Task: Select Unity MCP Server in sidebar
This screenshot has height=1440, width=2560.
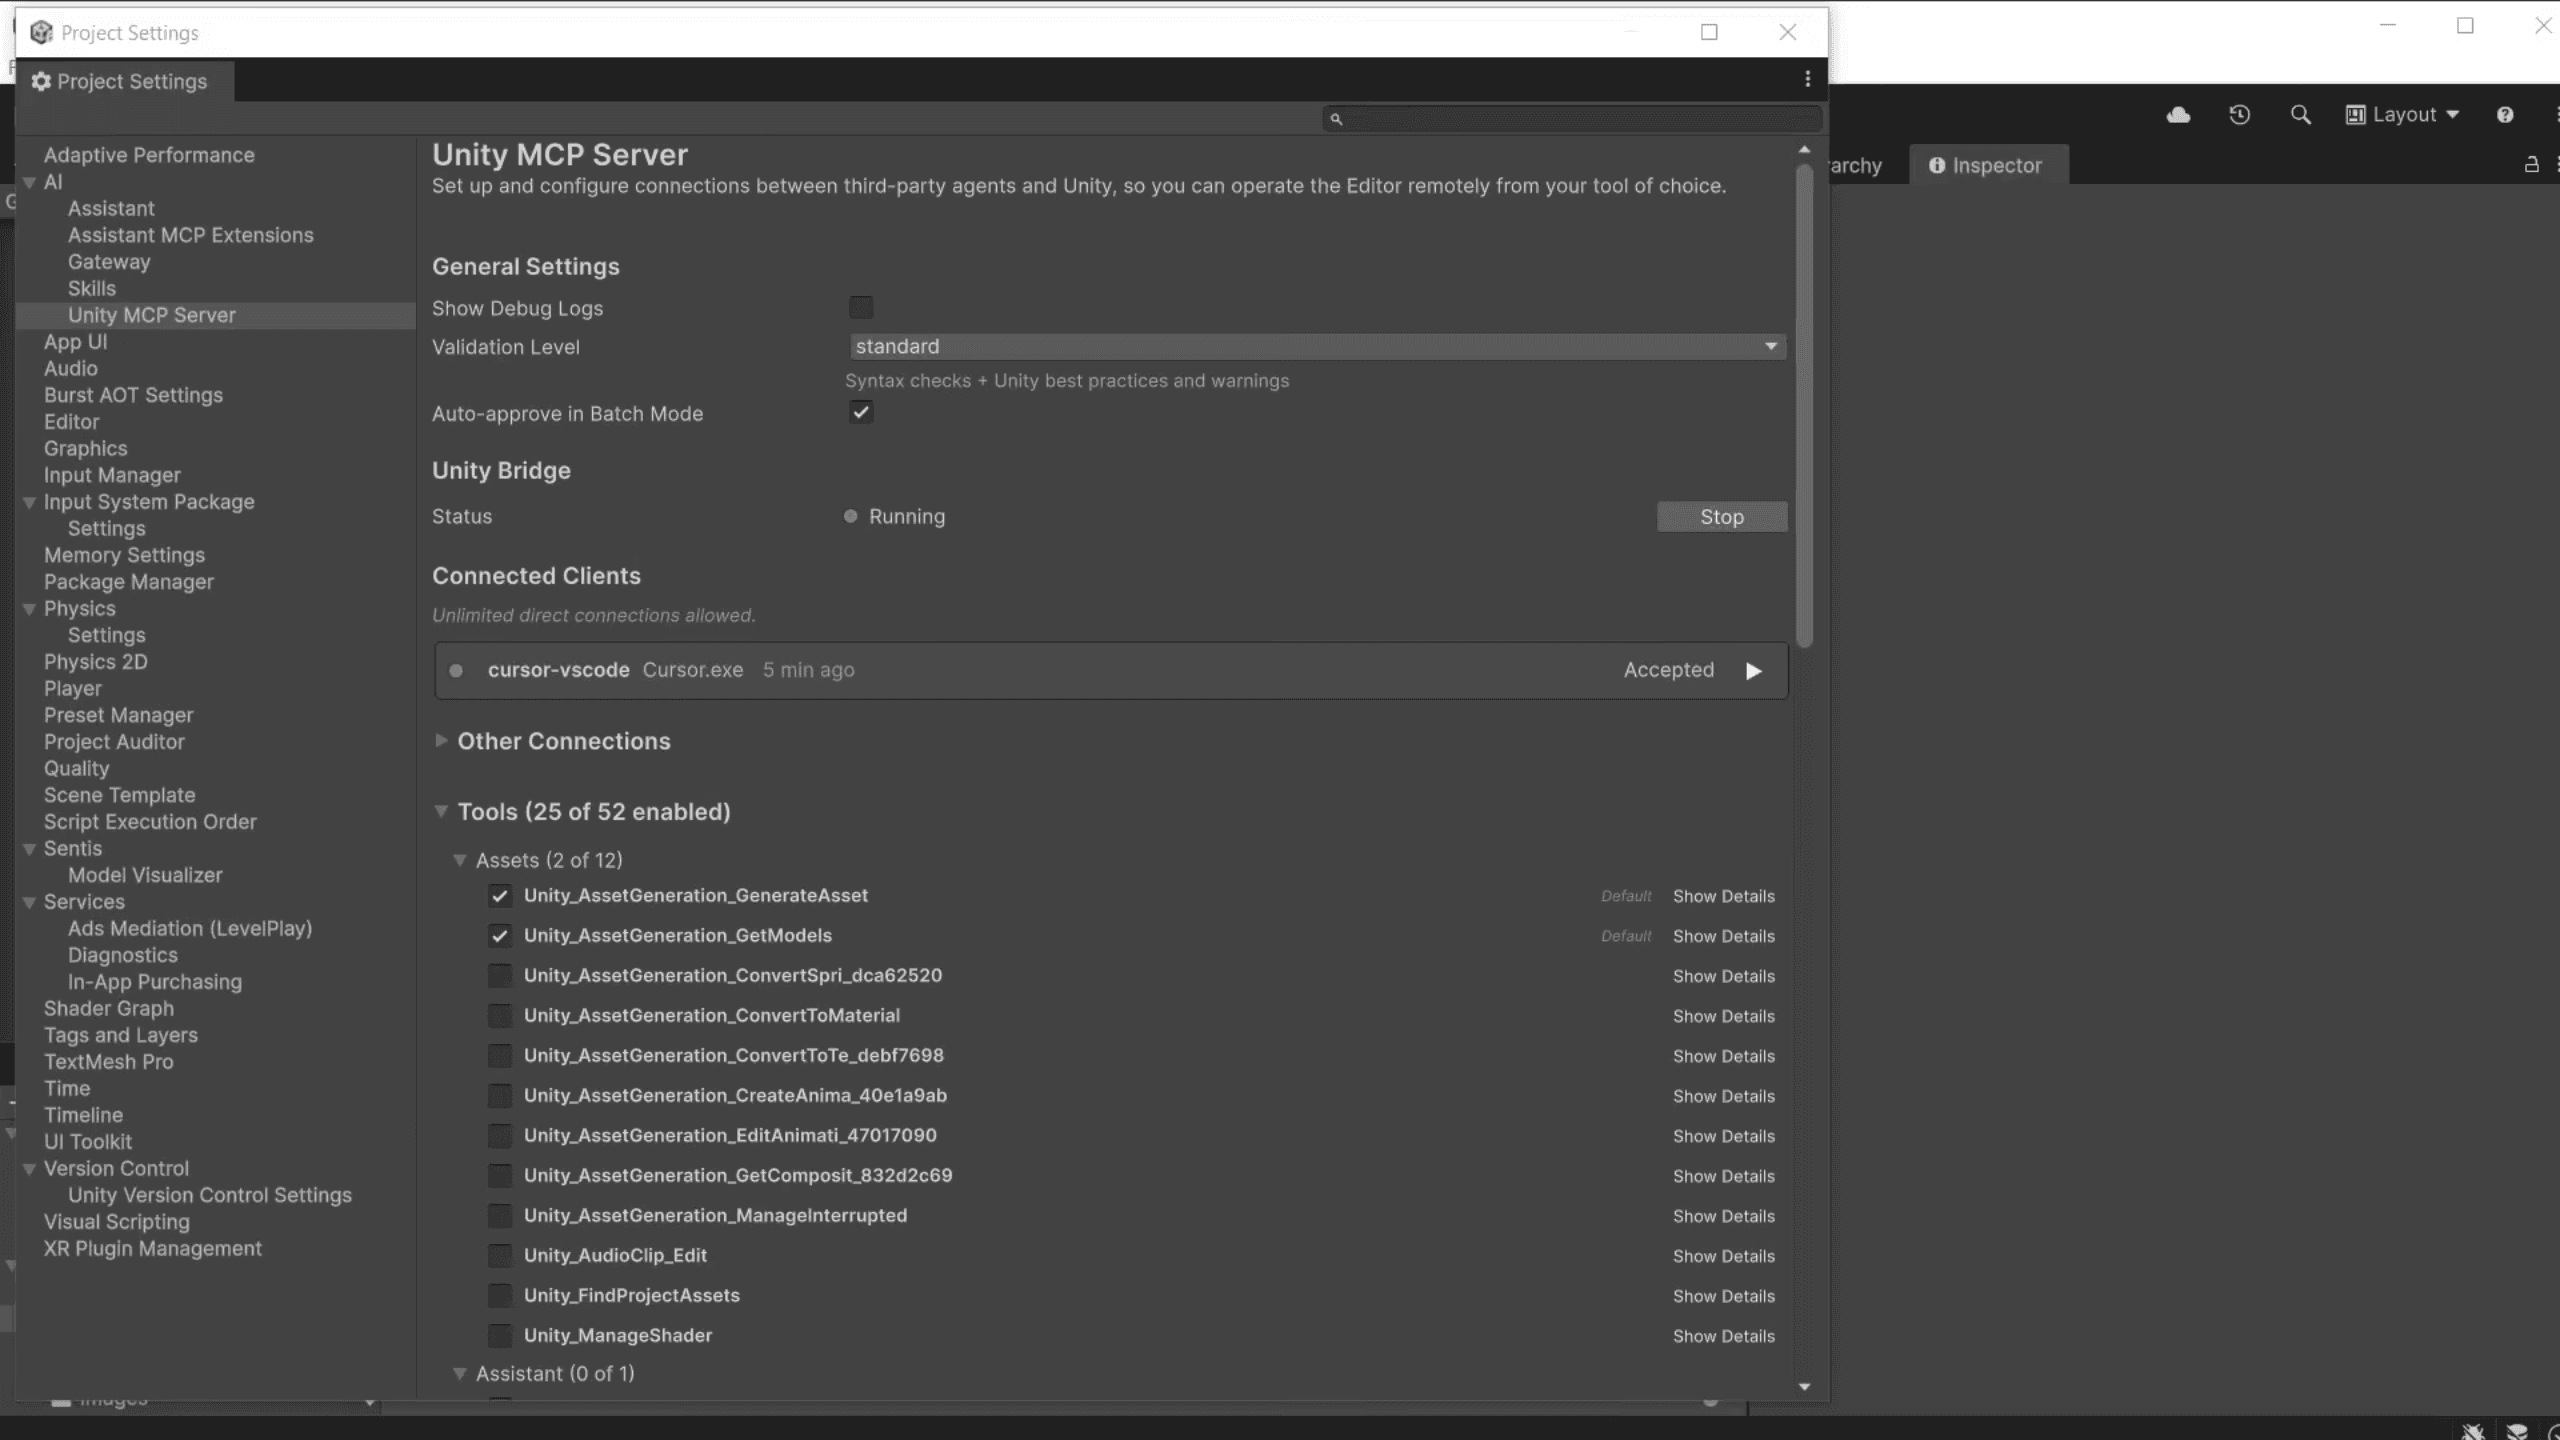Action: pyautogui.click(x=152, y=315)
